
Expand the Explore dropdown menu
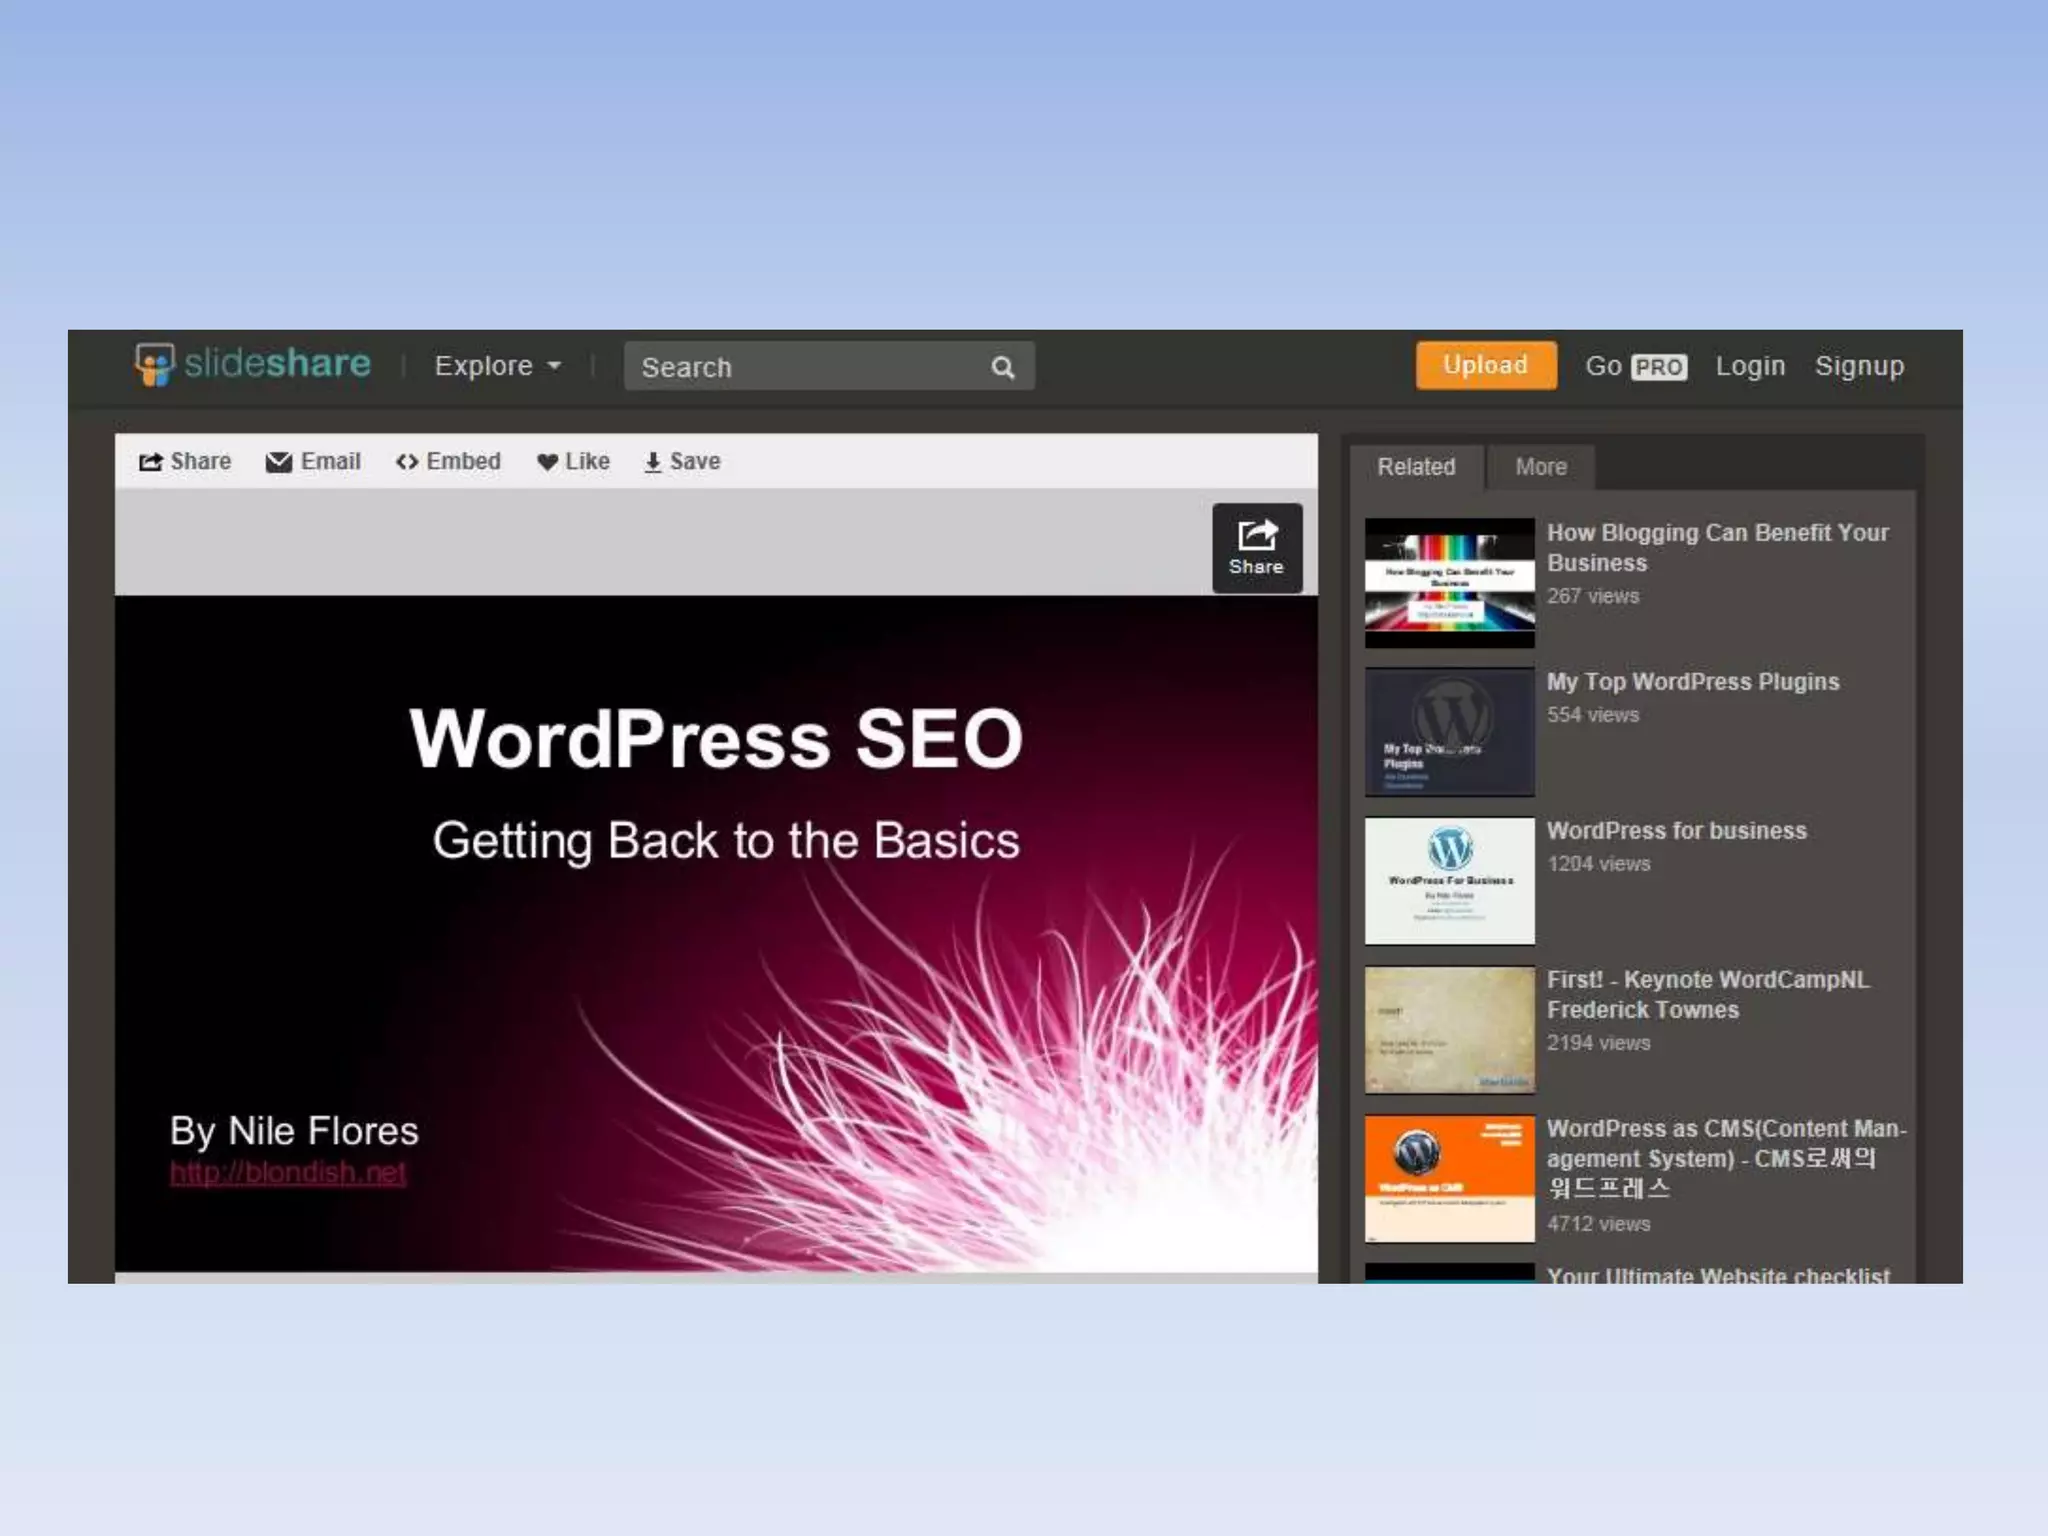click(497, 366)
